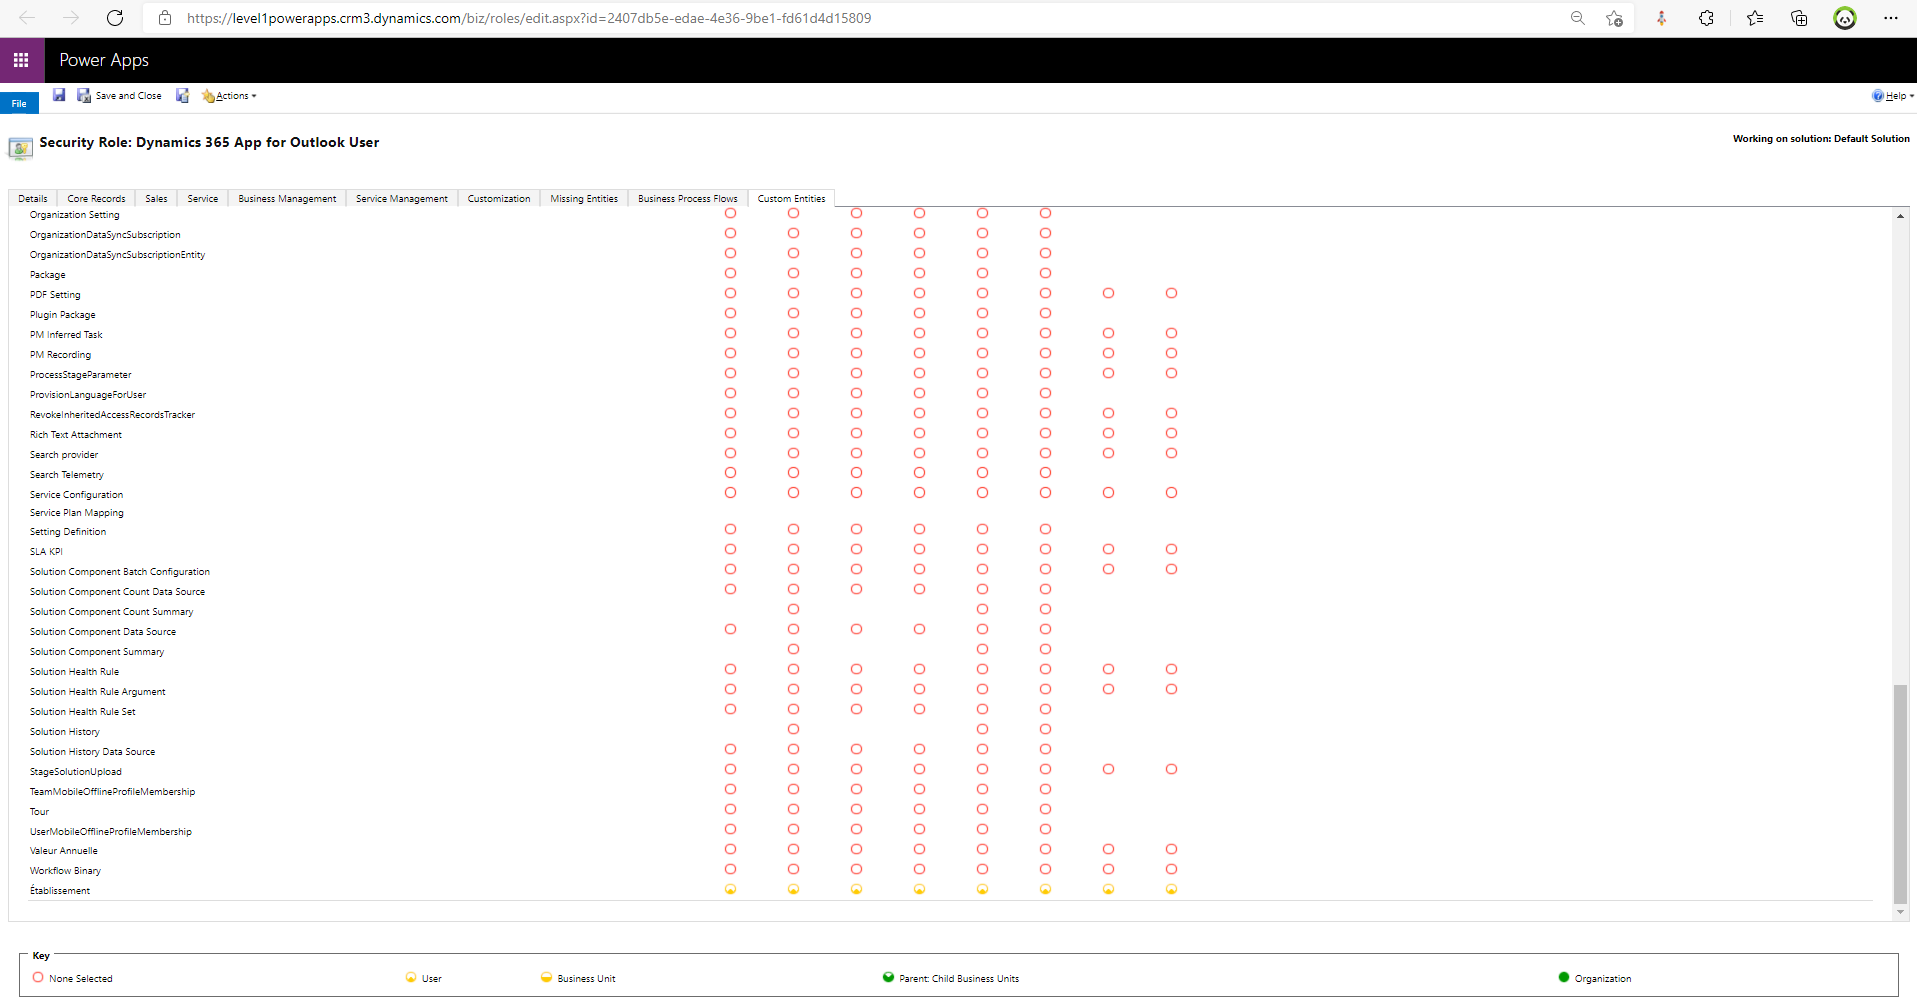The height and width of the screenshot is (1005, 1917).
Task: Expand the Help dropdown arrow
Action: (x=1911, y=96)
